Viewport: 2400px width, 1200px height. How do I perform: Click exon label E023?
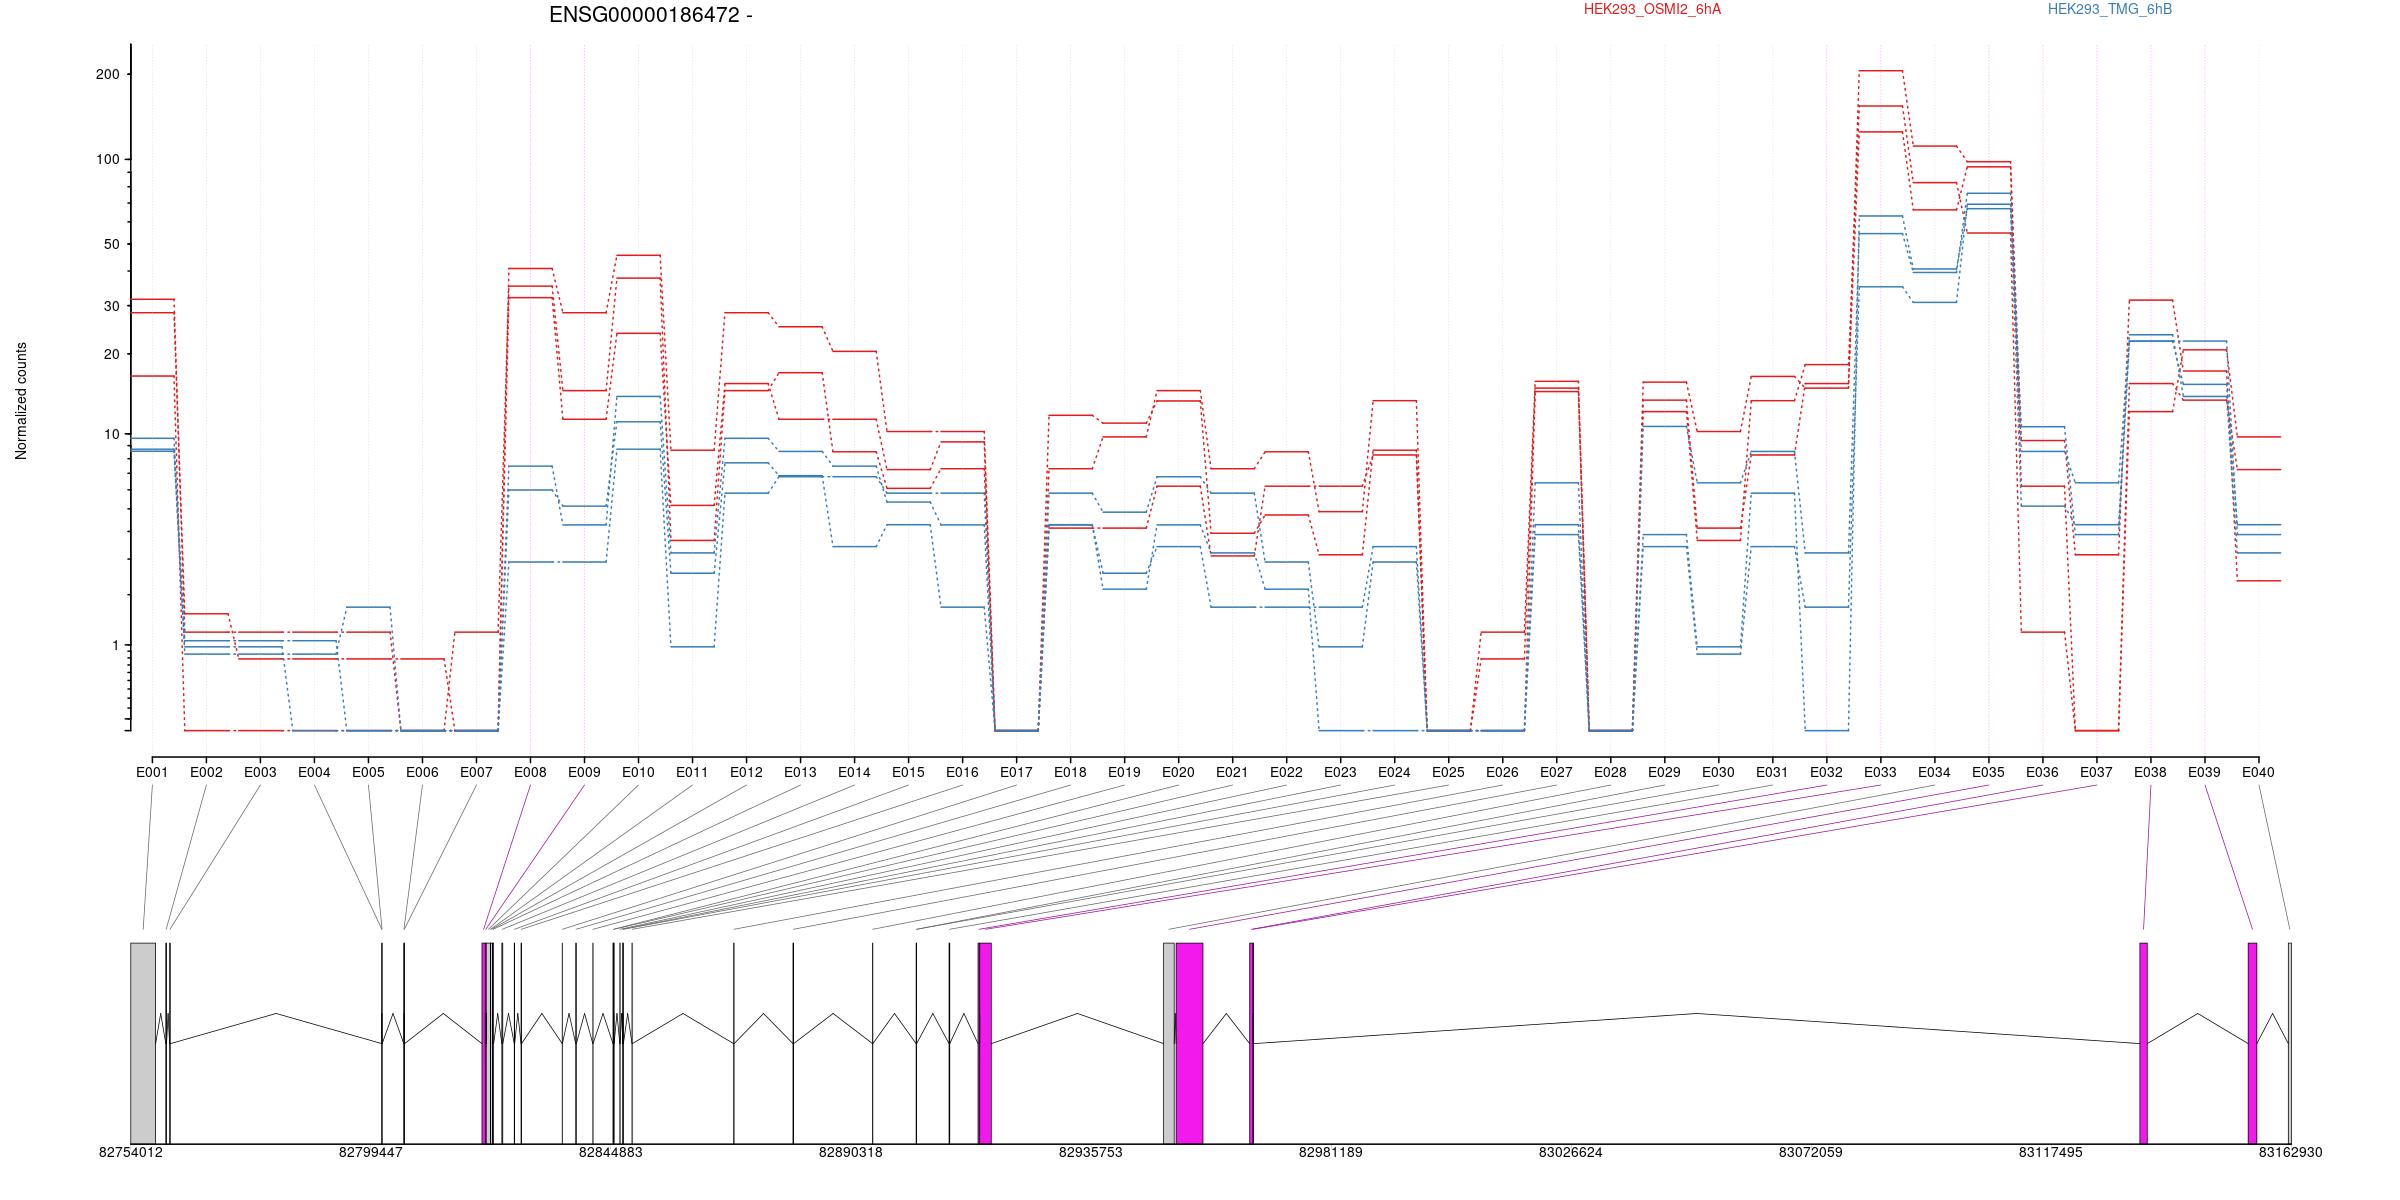1340,772
